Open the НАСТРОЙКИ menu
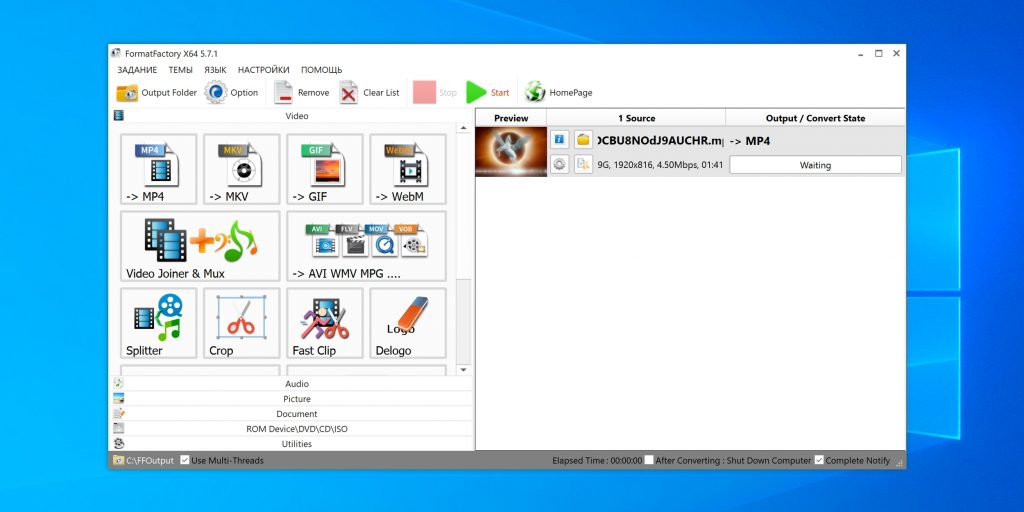Screen dimensions: 1024x512 [264, 70]
